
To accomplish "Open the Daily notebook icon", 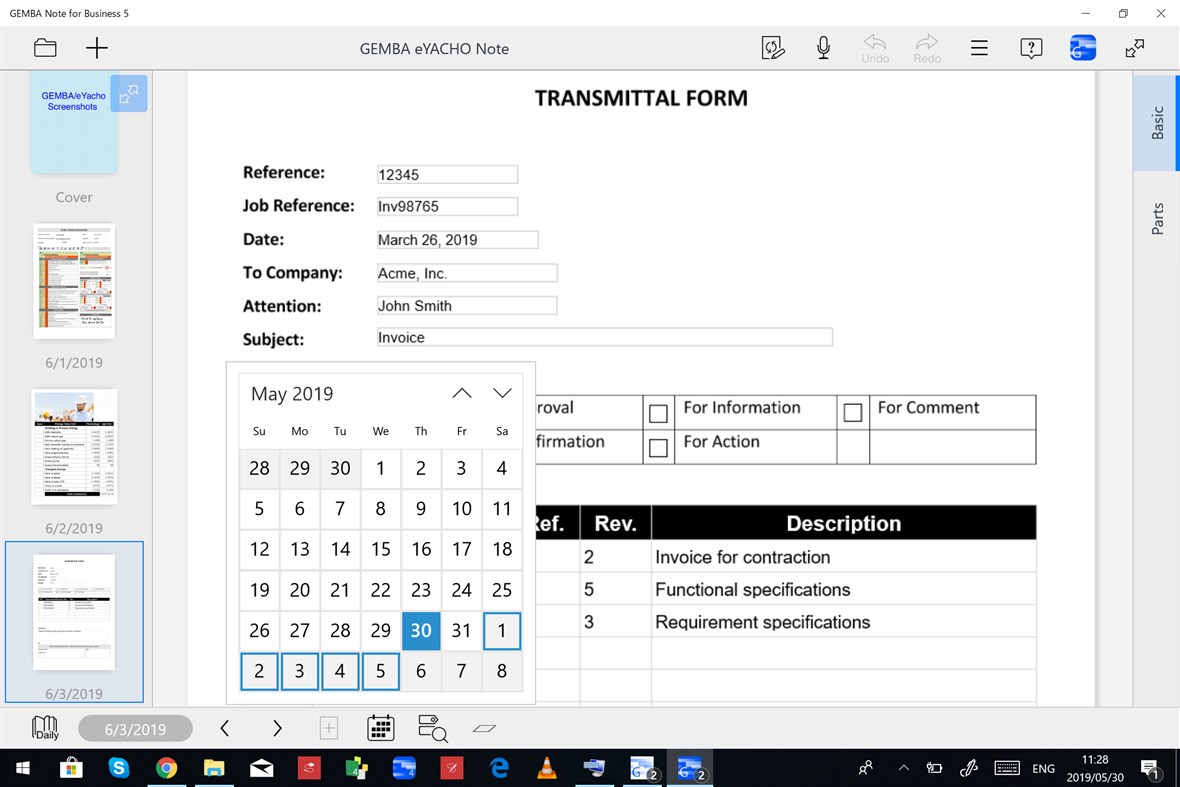I will point(44,728).
